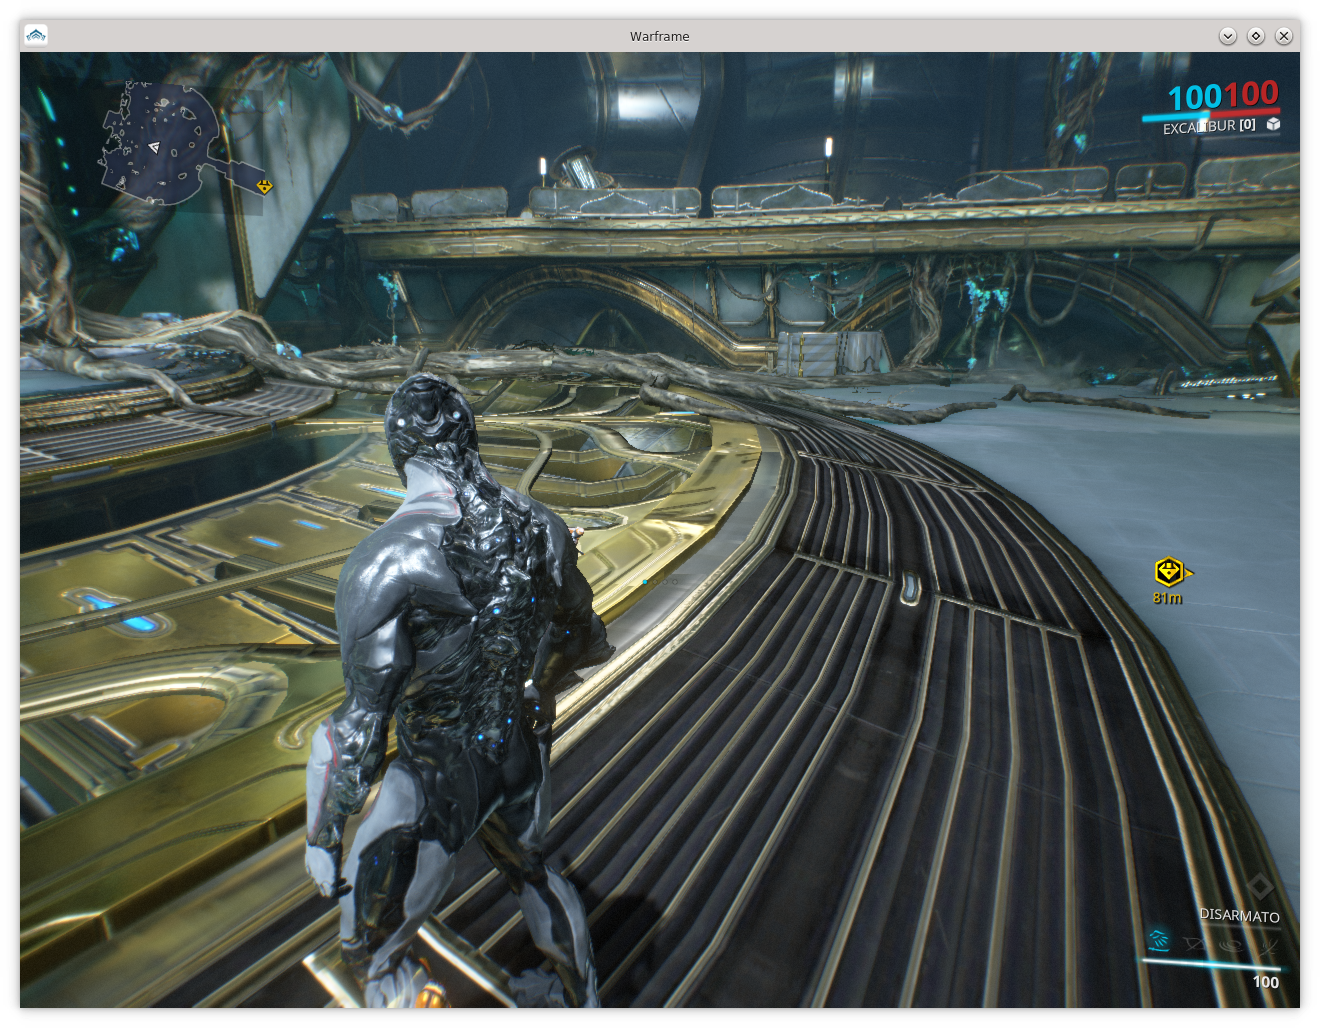Click the blue shield bar
The height and width of the screenshot is (1028, 1320).
(x=1176, y=116)
